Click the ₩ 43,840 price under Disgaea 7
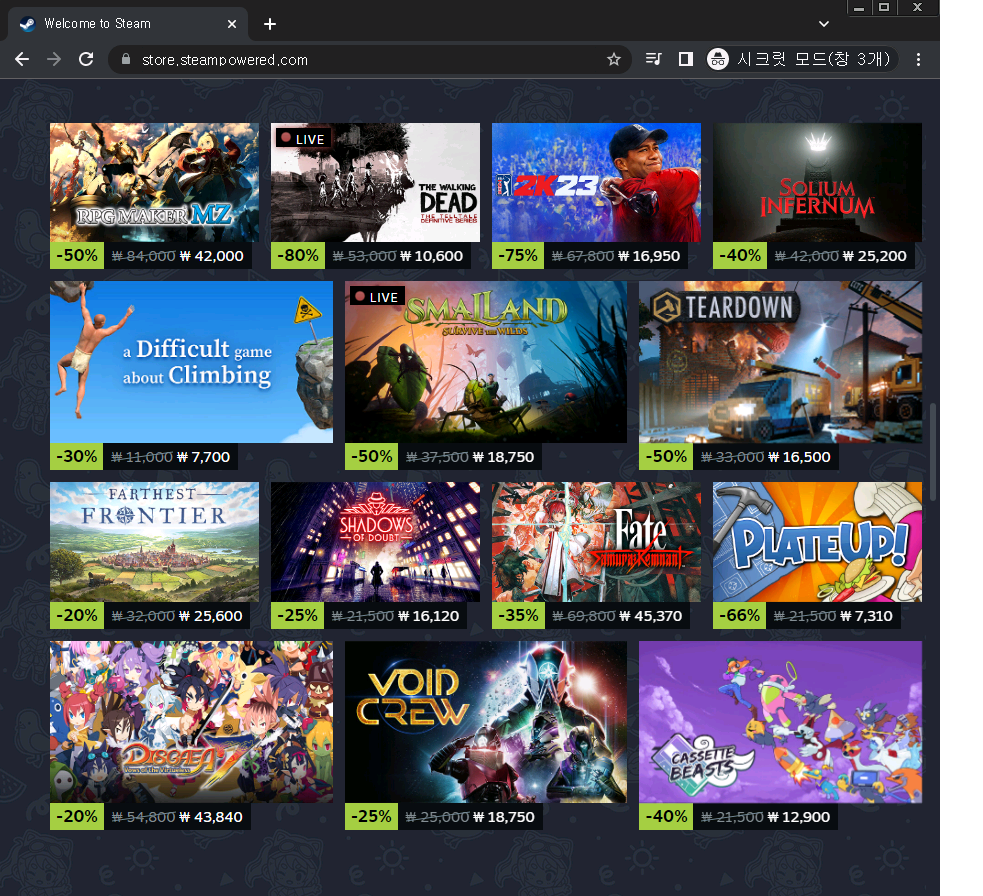 [x=211, y=817]
